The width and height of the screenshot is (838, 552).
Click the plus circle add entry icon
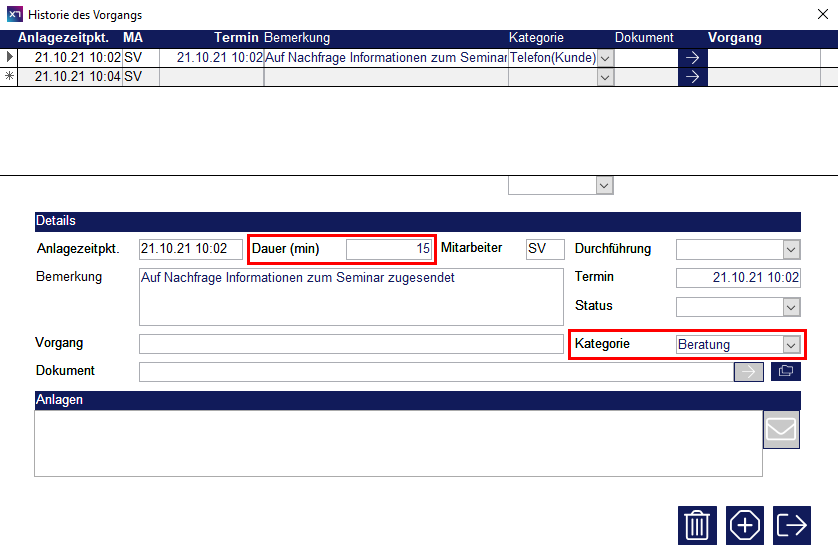coord(745,525)
